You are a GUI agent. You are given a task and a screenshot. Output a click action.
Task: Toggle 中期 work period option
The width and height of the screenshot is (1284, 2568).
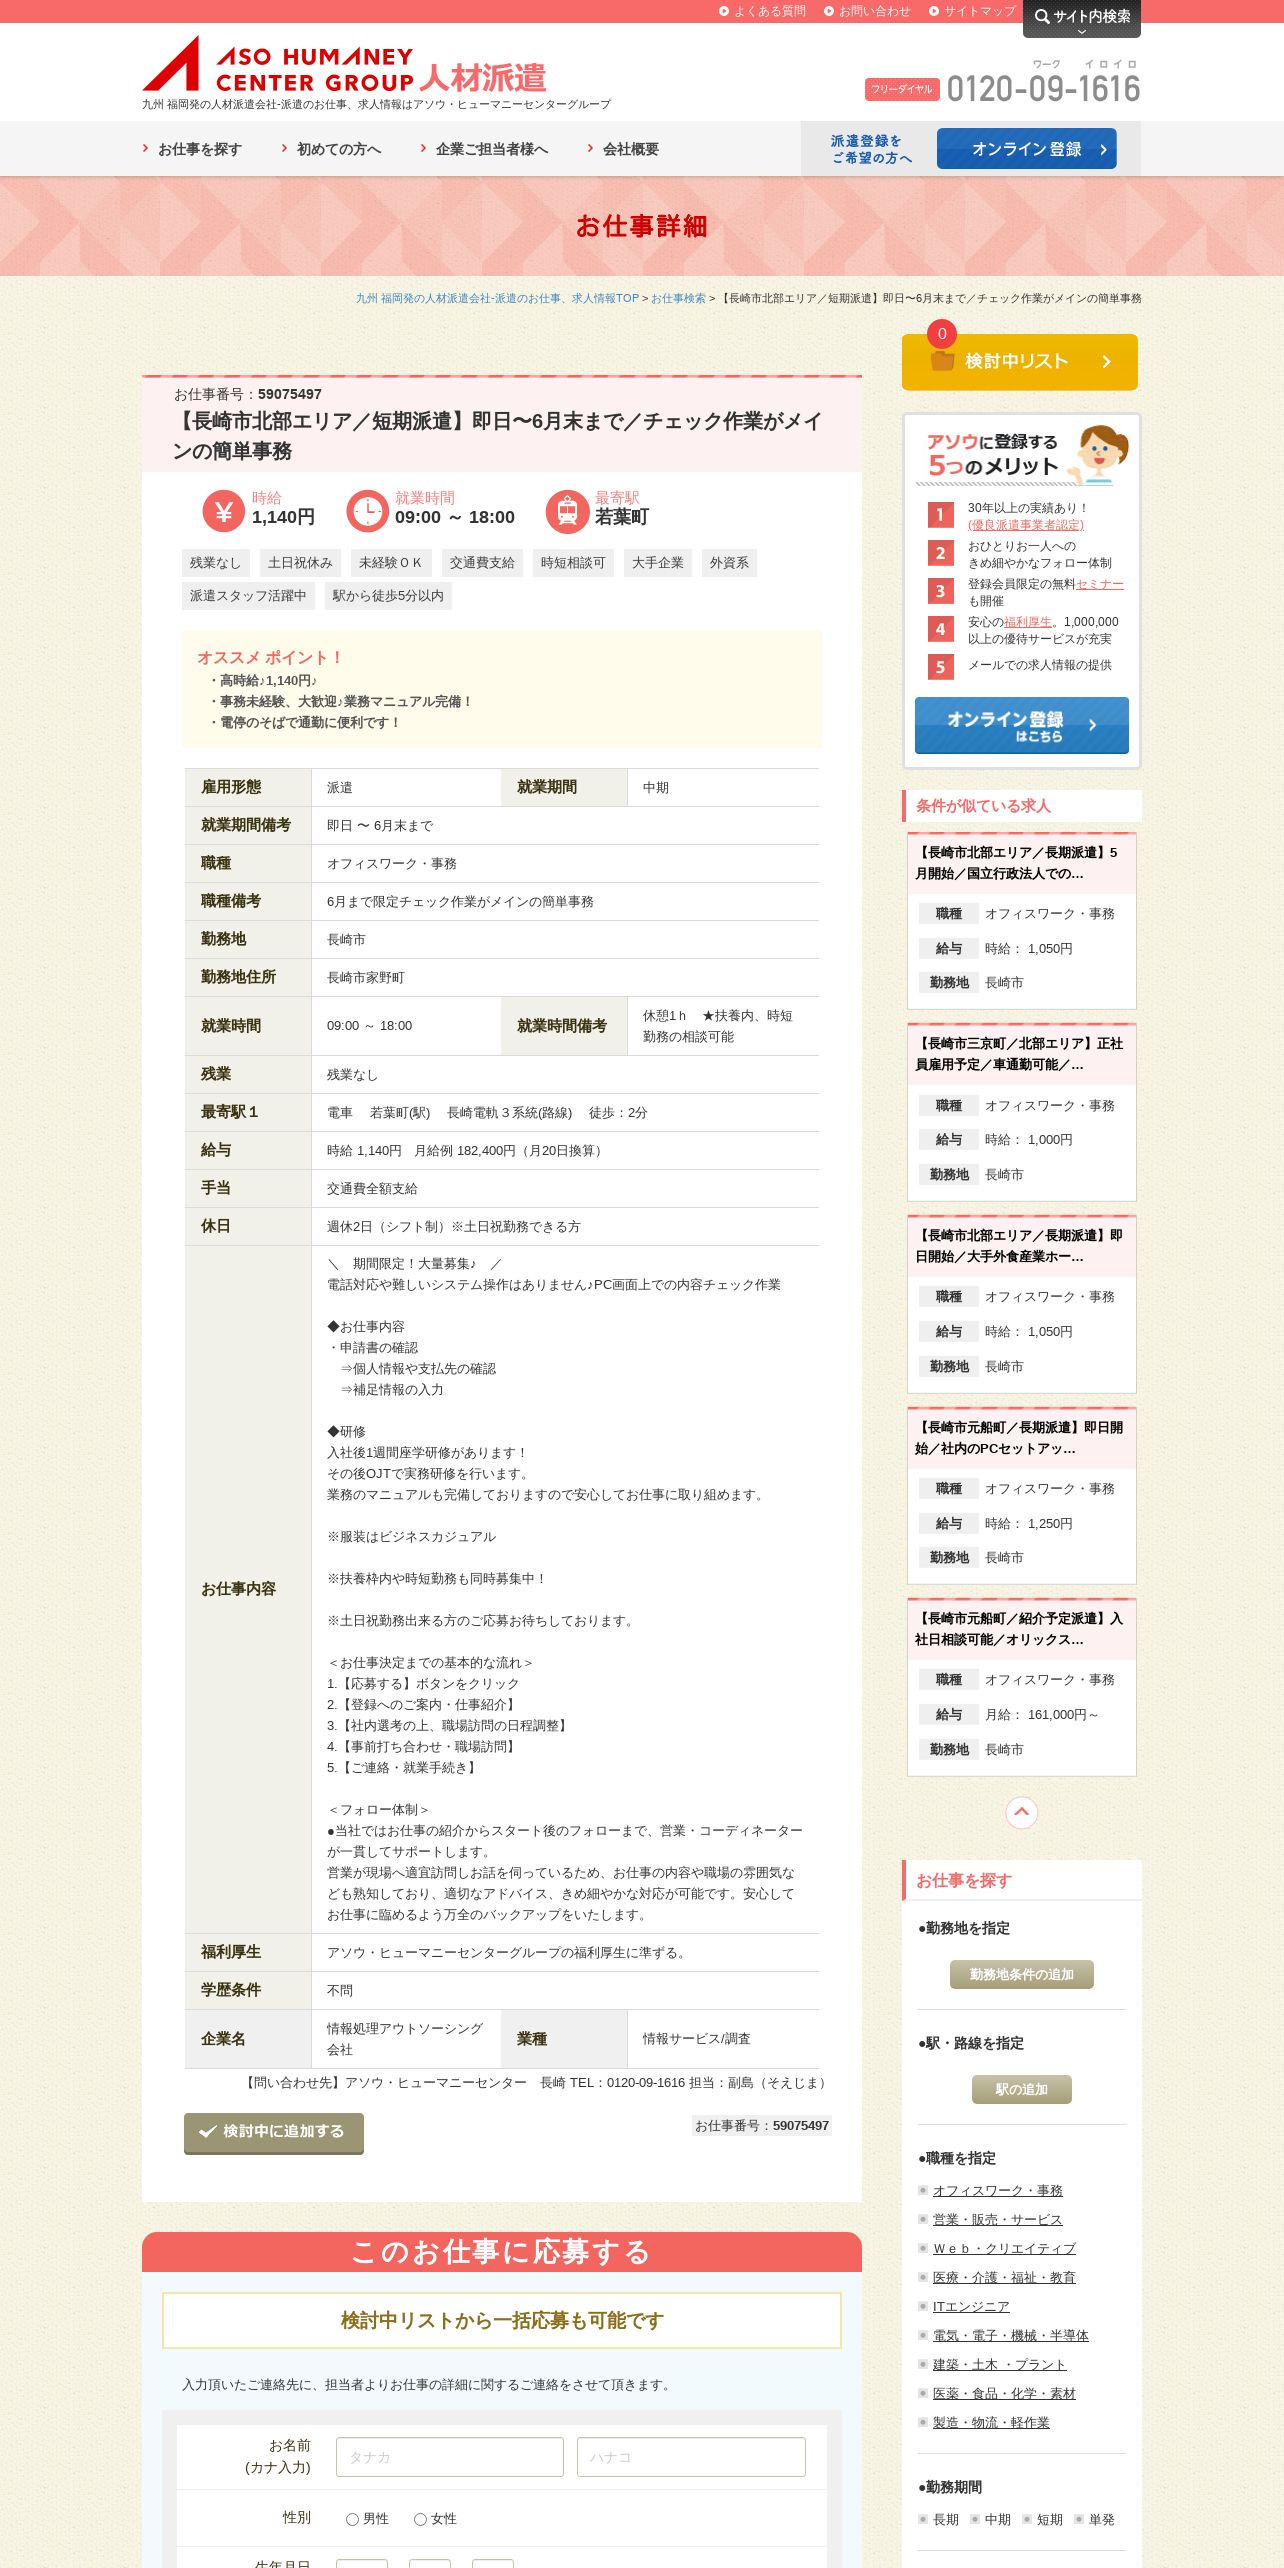coord(991,2520)
